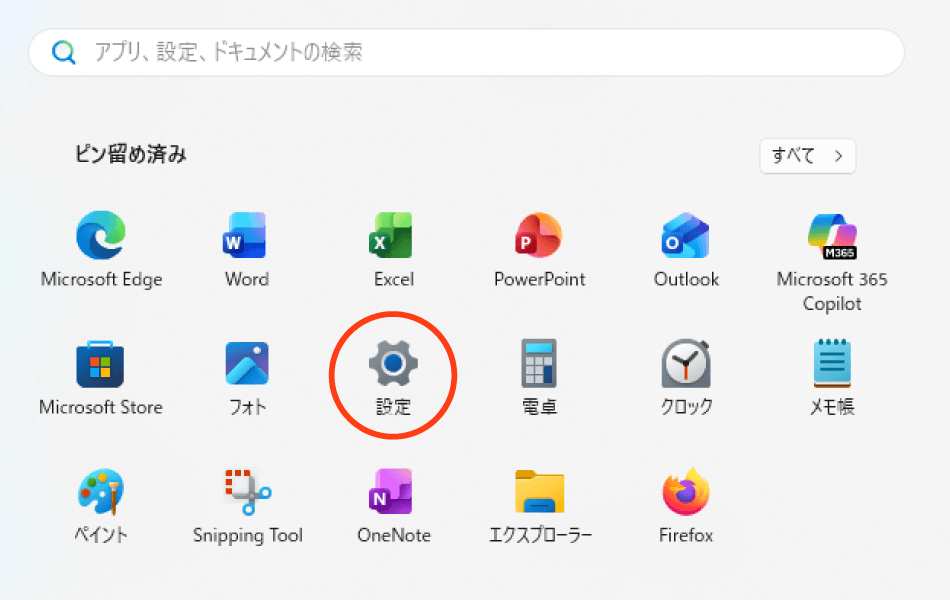Open the Outlook app icon

(x=685, y=235)
